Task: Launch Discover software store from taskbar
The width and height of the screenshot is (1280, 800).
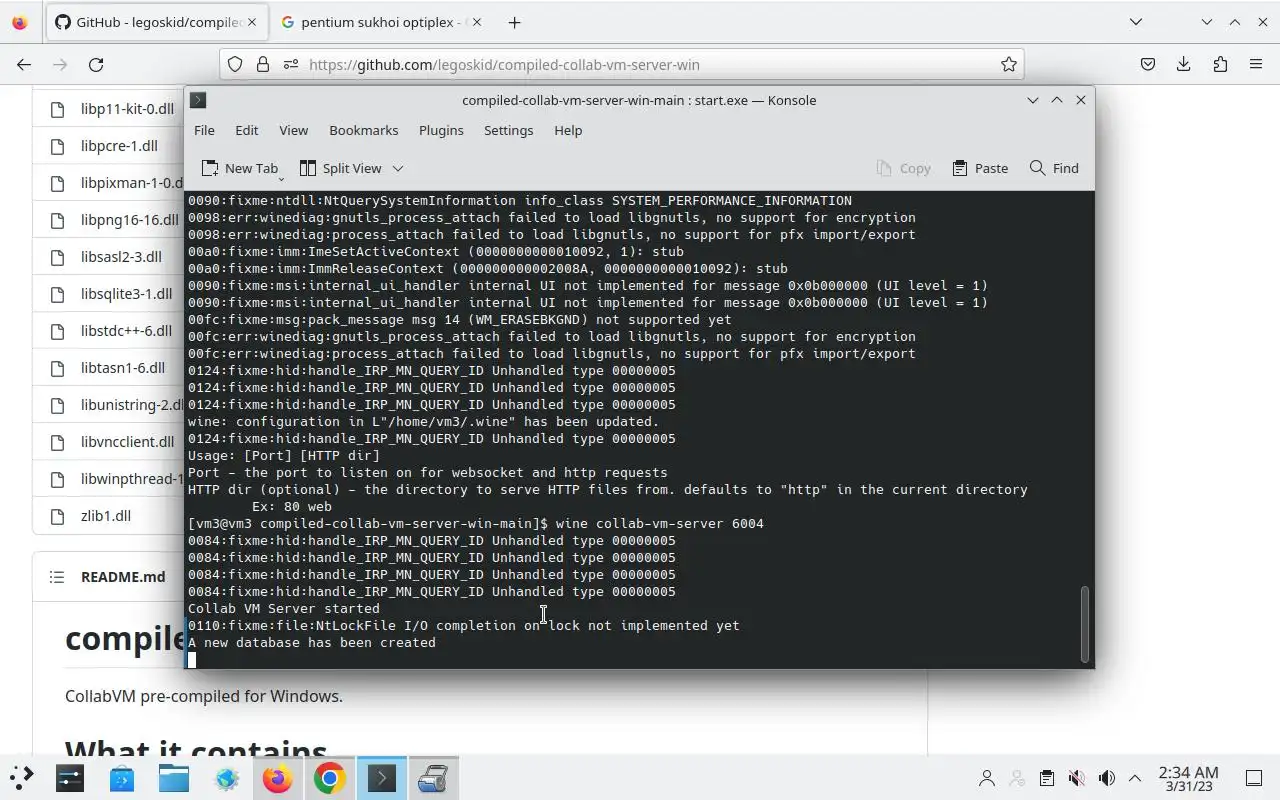Action: [x=122, y=778]
